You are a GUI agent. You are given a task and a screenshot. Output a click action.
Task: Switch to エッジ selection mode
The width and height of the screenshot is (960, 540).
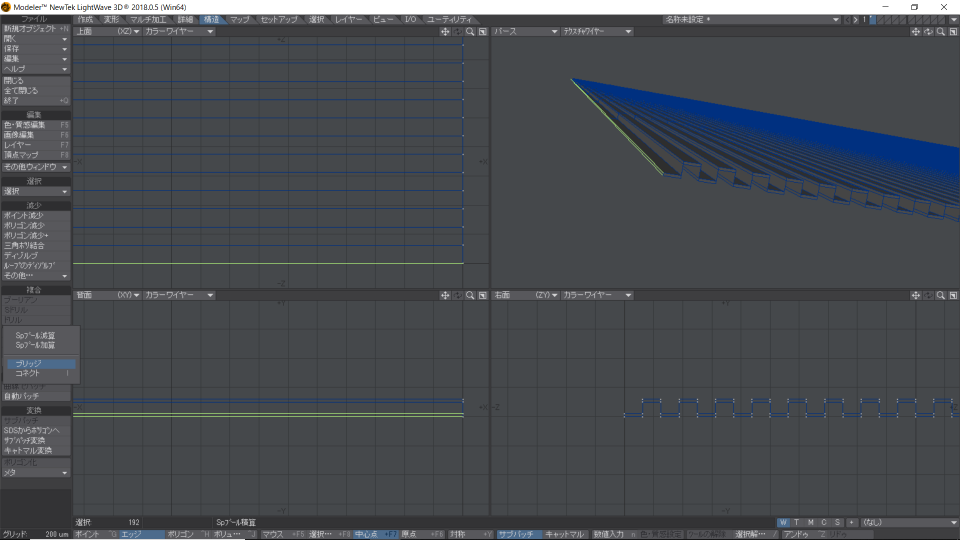141,534
